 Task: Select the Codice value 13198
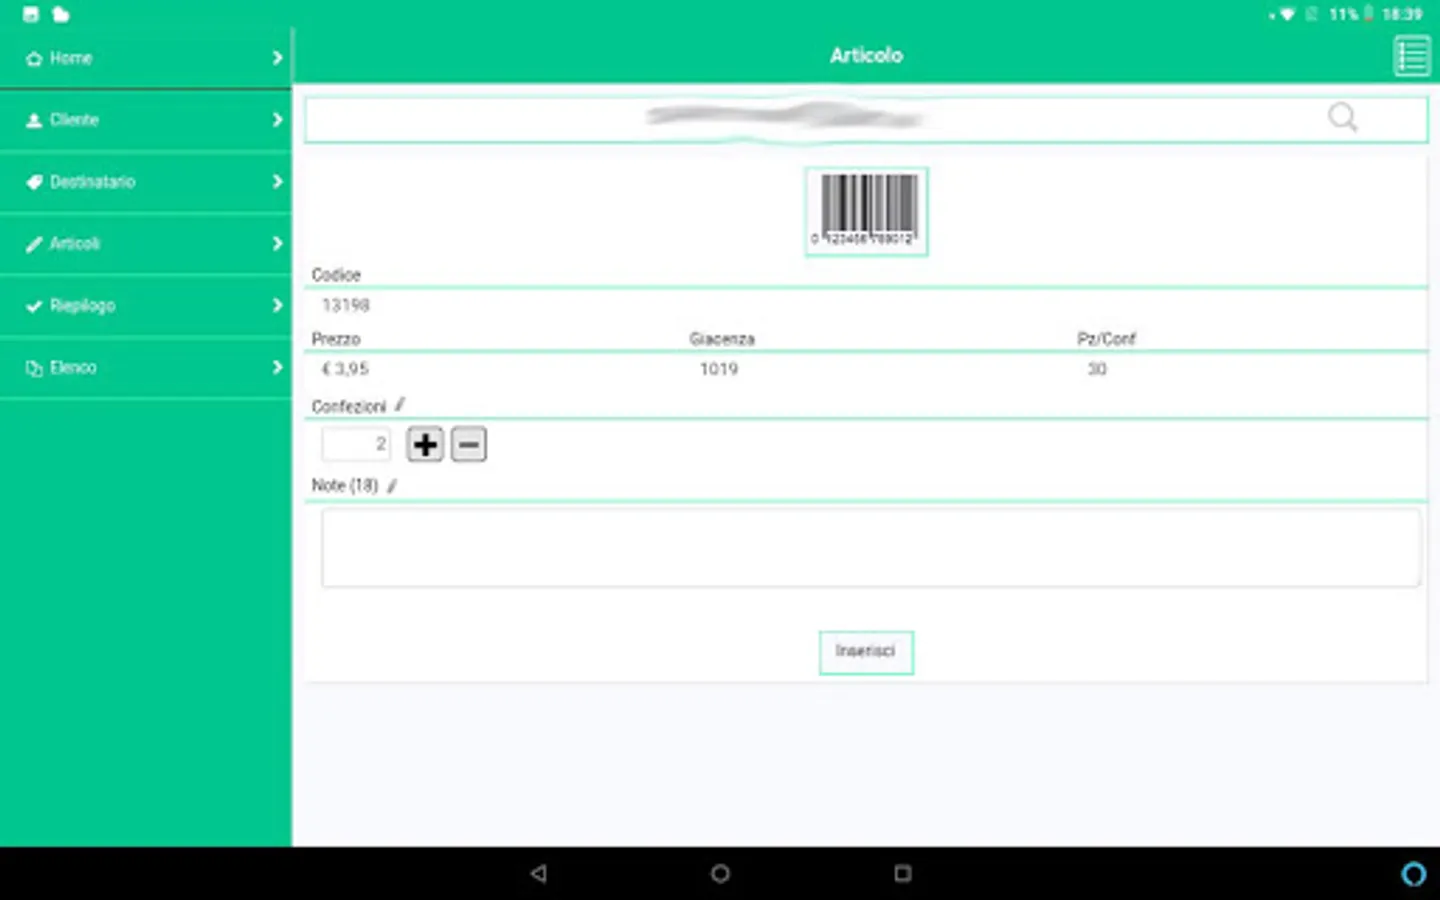[346, 305]
